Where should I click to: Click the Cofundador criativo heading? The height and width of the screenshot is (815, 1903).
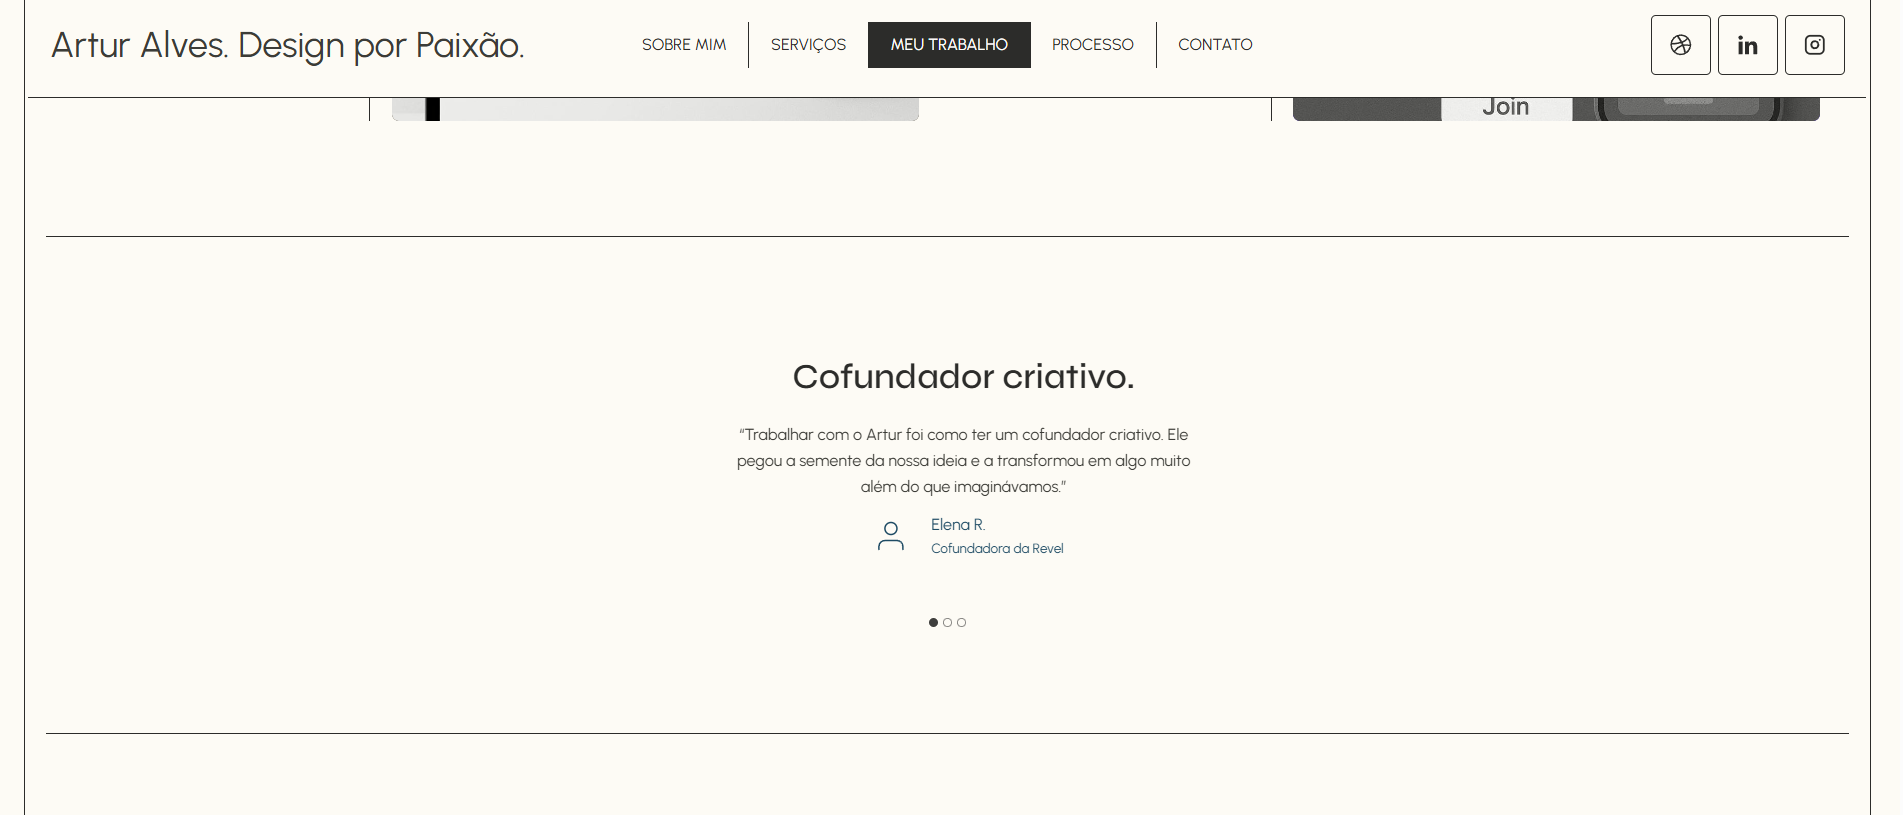click(x=963, y=377)
